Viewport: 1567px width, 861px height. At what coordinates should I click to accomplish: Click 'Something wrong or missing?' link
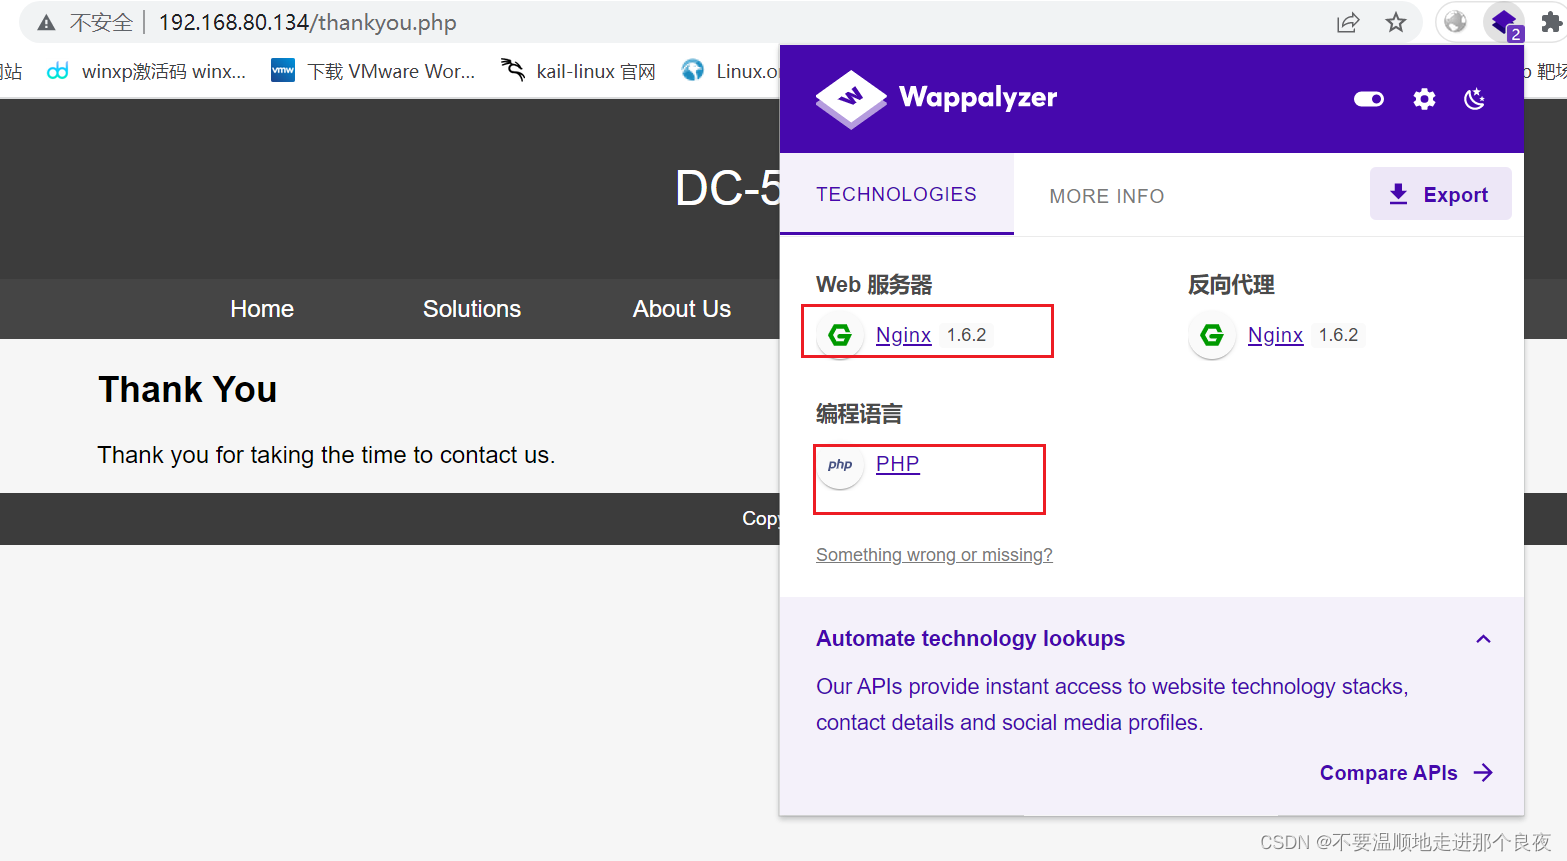pyautogui.click(x=934, y=555)
